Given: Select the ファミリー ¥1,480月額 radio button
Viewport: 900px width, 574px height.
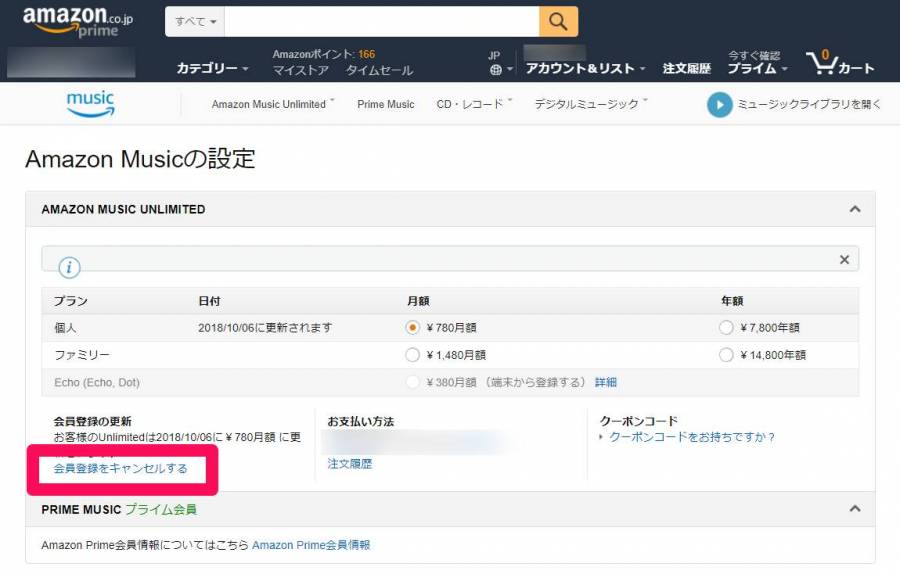Looking at the screenshot, I should tap(412, 355).
